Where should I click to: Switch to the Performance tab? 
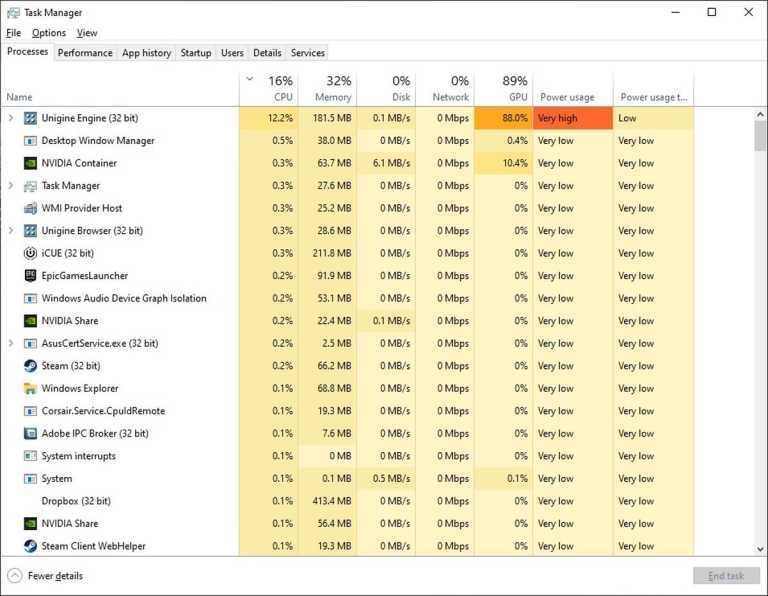coord(85,53)
